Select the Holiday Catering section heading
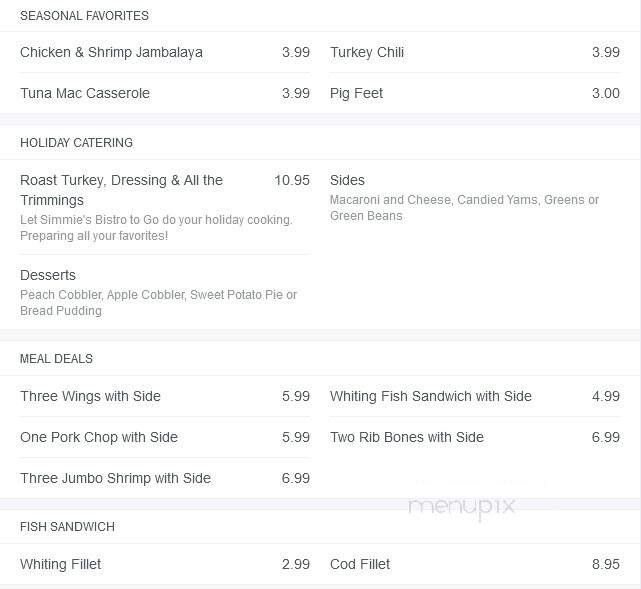641x589 pixels. [x=76, y=143]
